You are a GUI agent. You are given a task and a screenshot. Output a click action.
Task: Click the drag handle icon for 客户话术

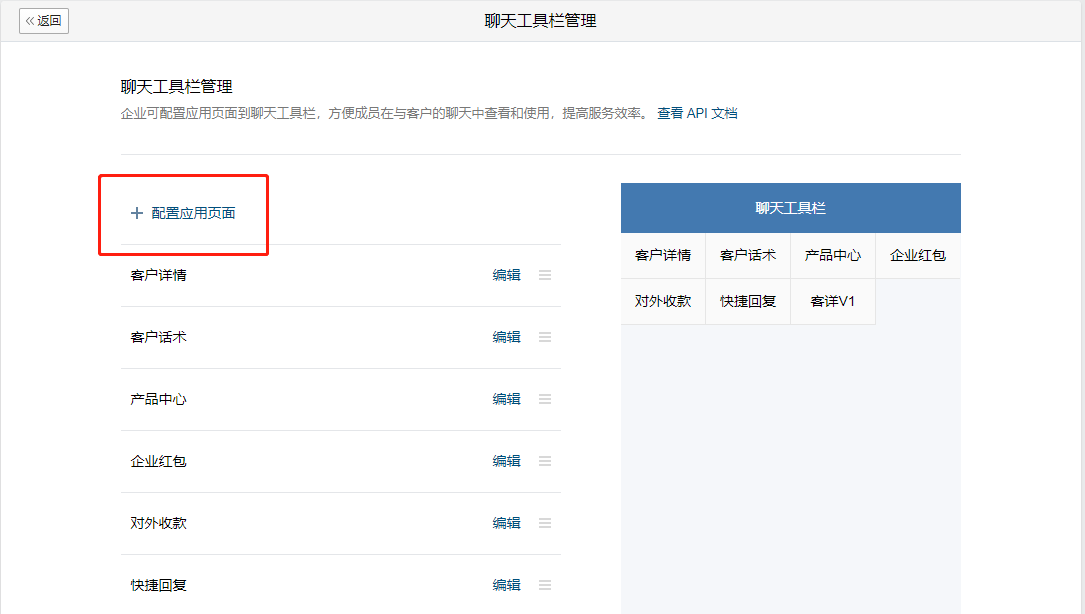click(x=545, y=337)
